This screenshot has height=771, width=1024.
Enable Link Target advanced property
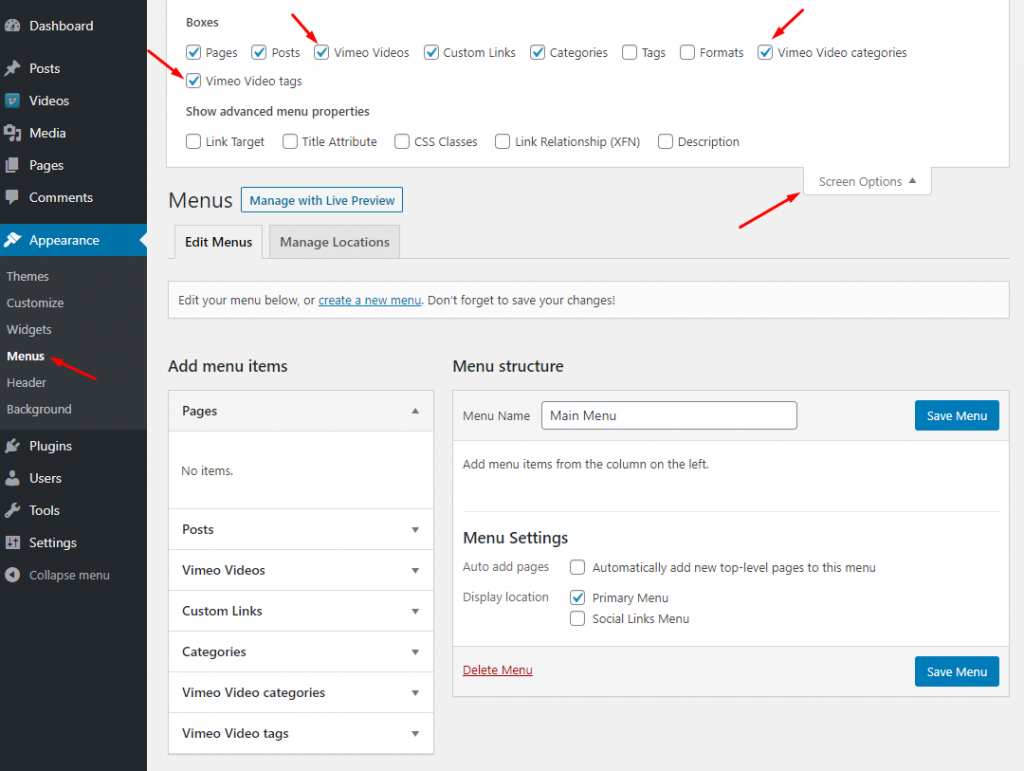tap(193, 142)
